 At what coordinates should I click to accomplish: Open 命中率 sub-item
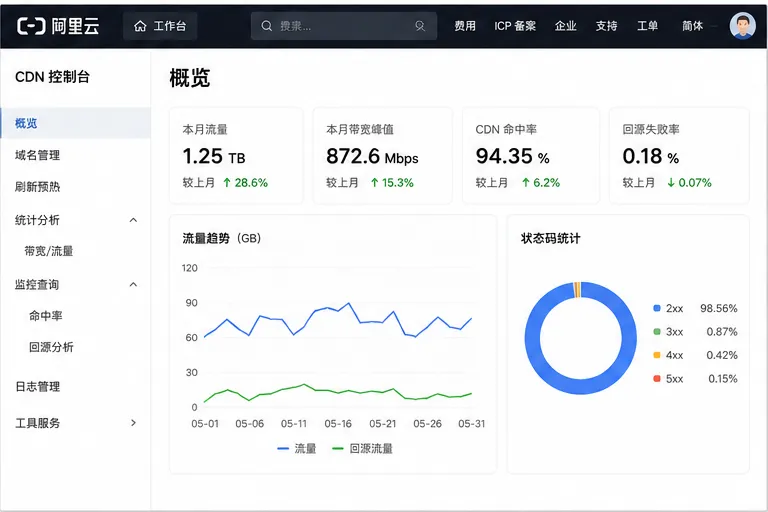[46, 316]
